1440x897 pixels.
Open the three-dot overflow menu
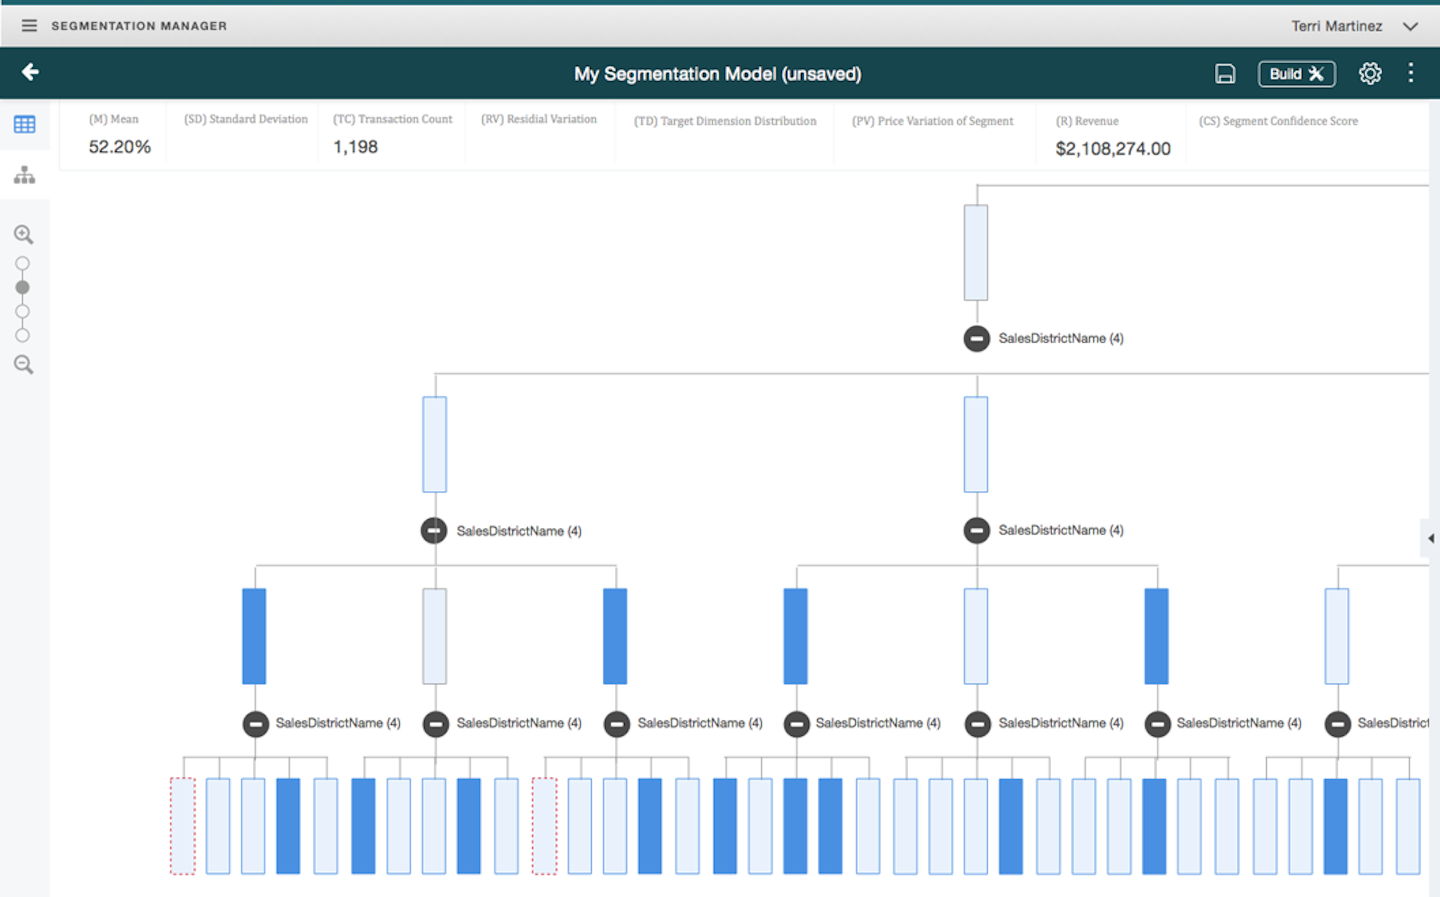pyautogui.click(x=1411, y=72)
